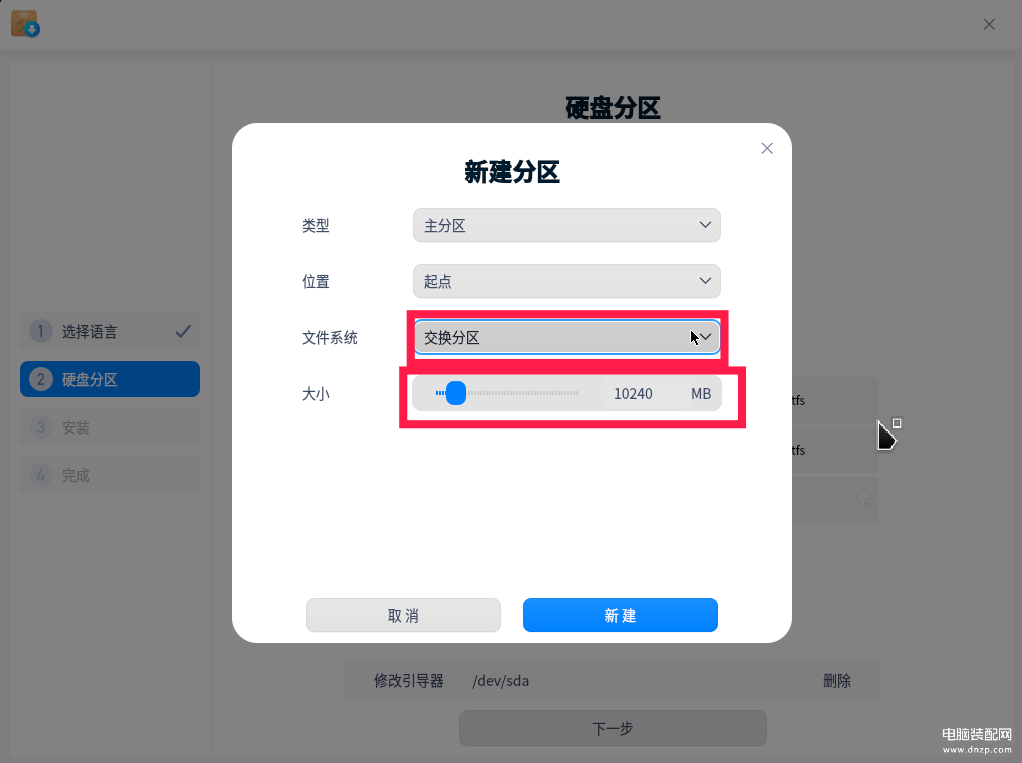Click the 修改引导器 label

[x=409, y=681]
